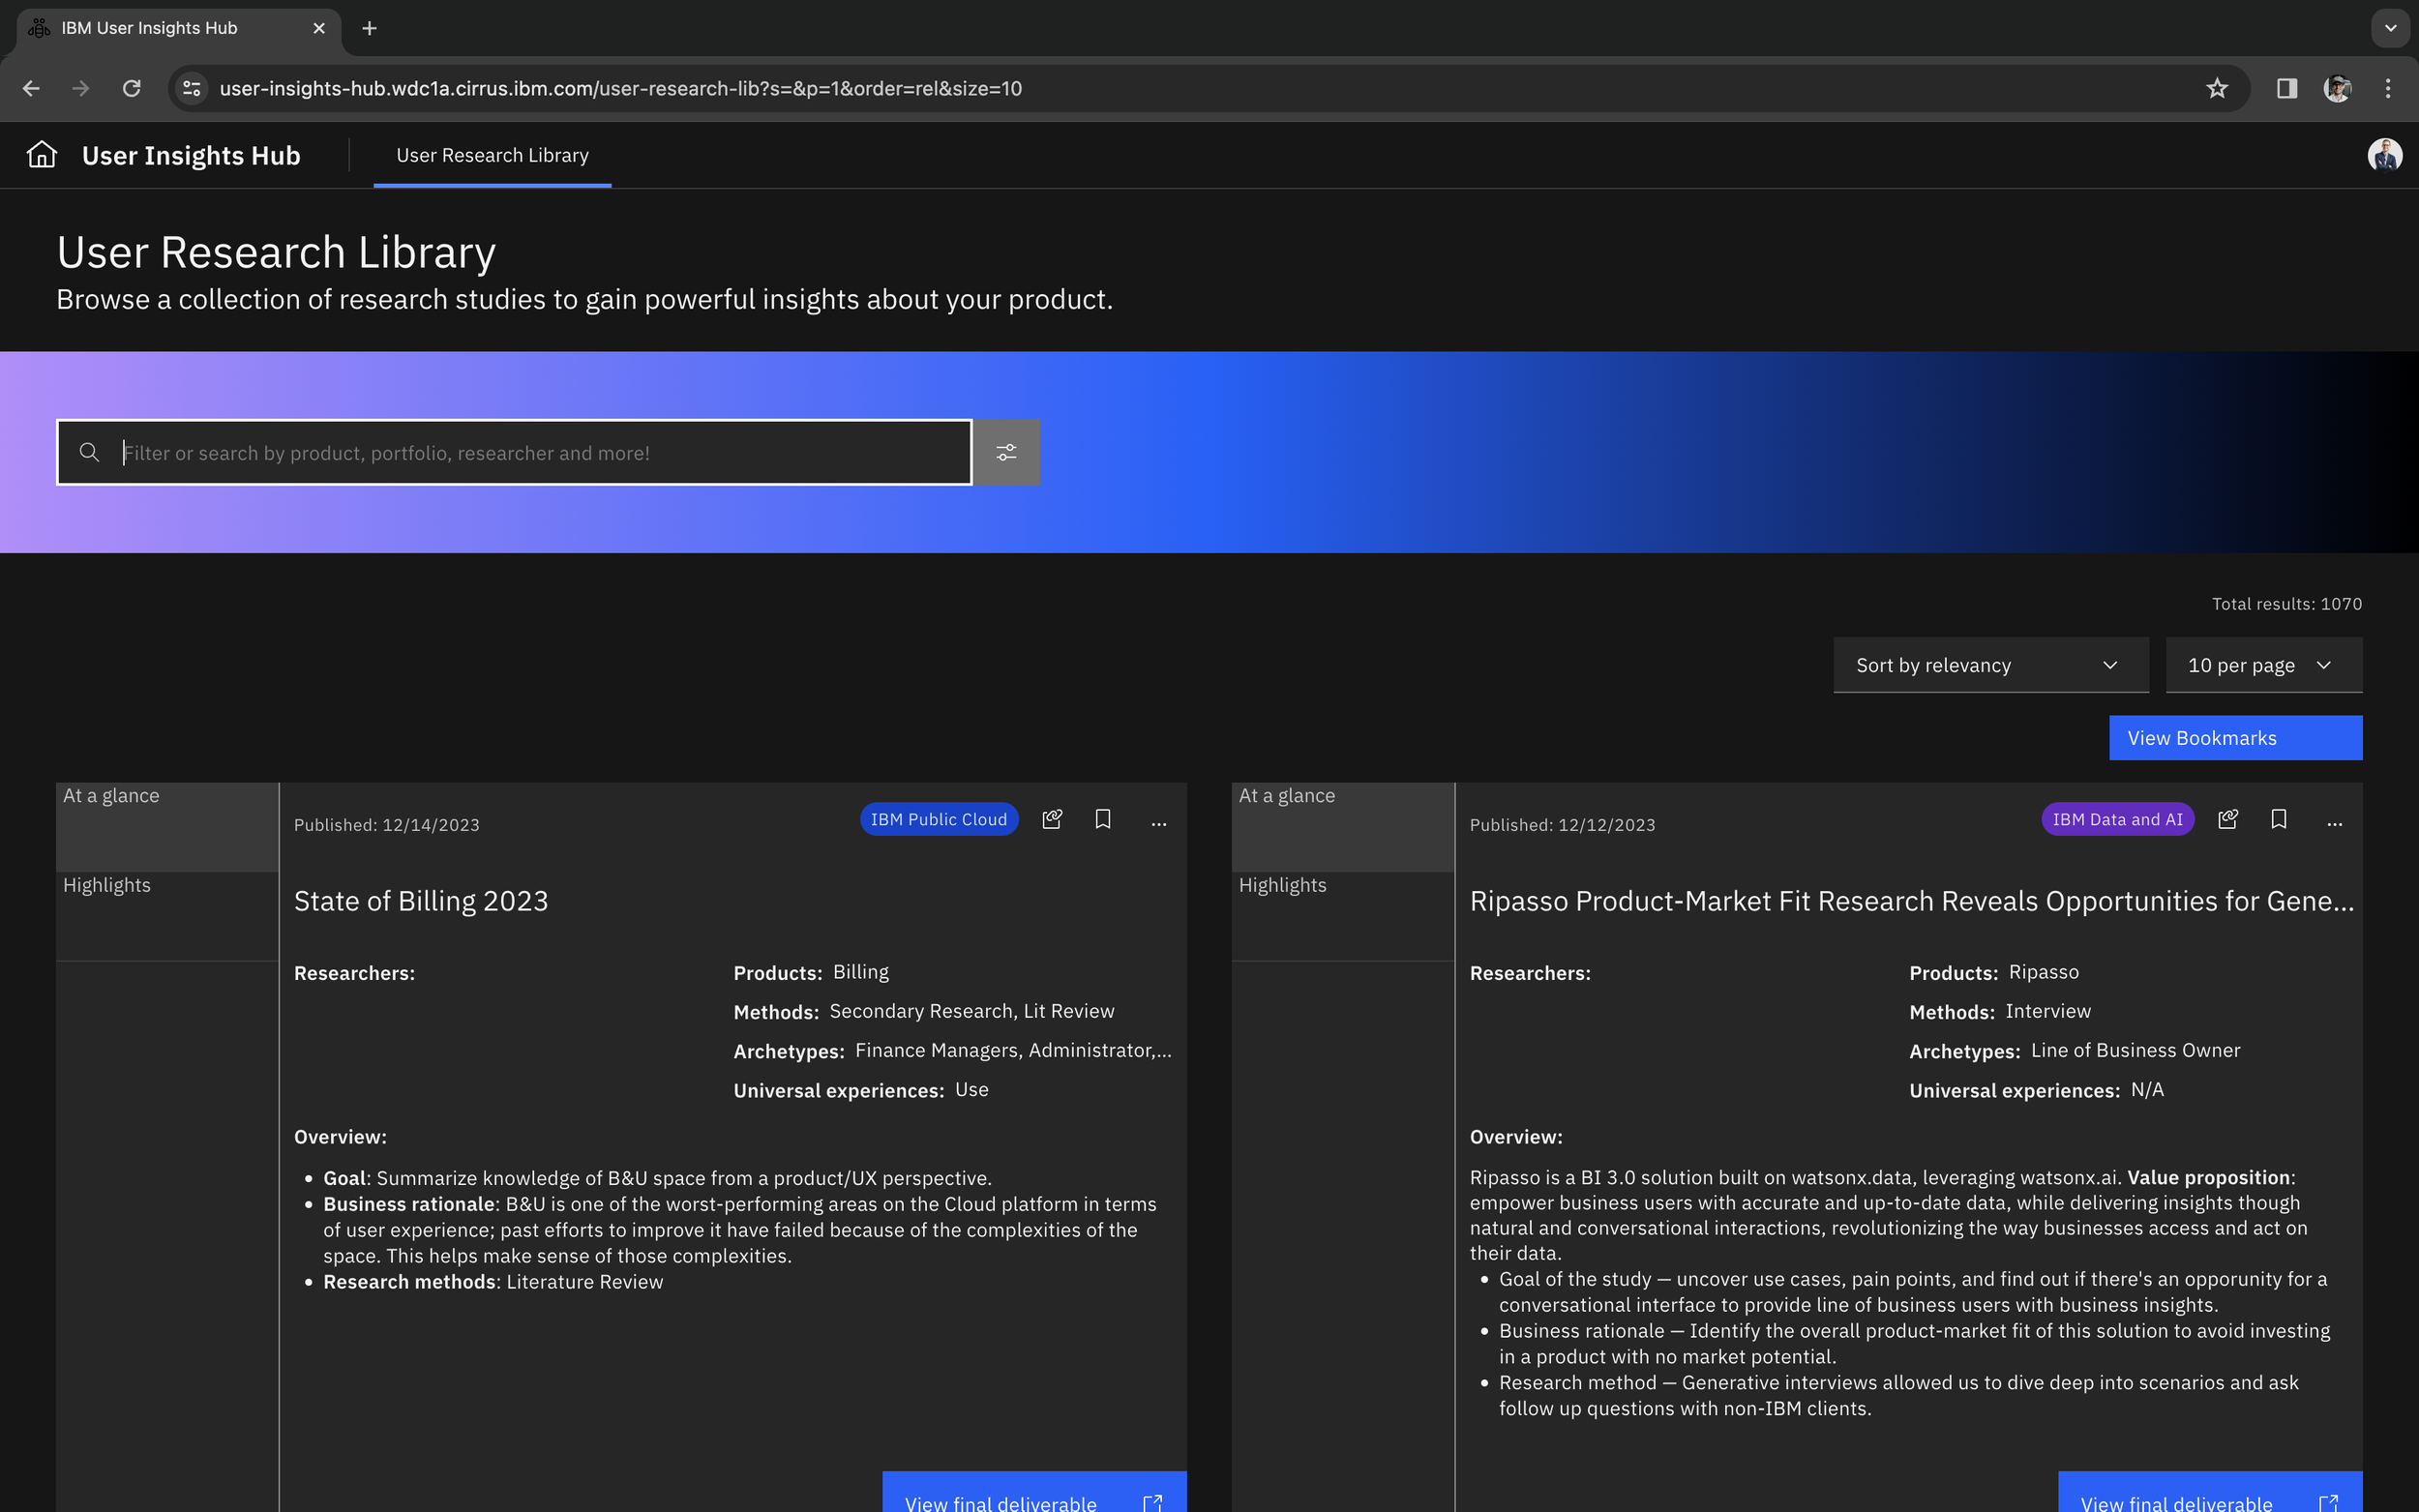Star this page in the address bar
Image resolution: width=2419 pixels, height=1512 pixels.
(x=2217, y=88)
